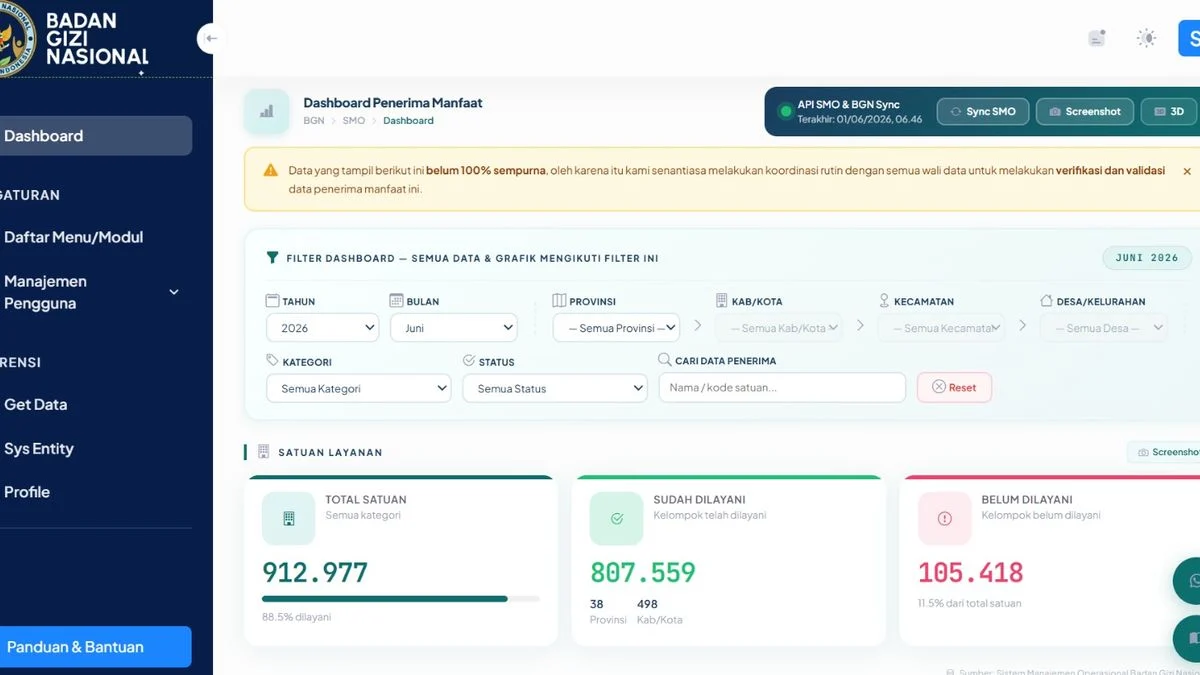The image size is (1200, 675).
Task: Click the Reset filter button
Action: [x=954, y=387]
